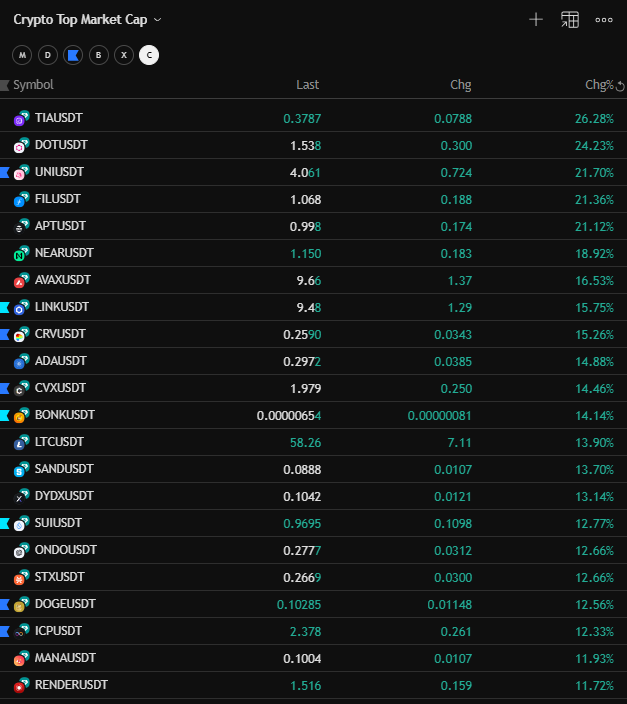This screenshot has width=627, height=704.
Task: Click the APTUSDT coin logo
Action: (x=21, y=226)
